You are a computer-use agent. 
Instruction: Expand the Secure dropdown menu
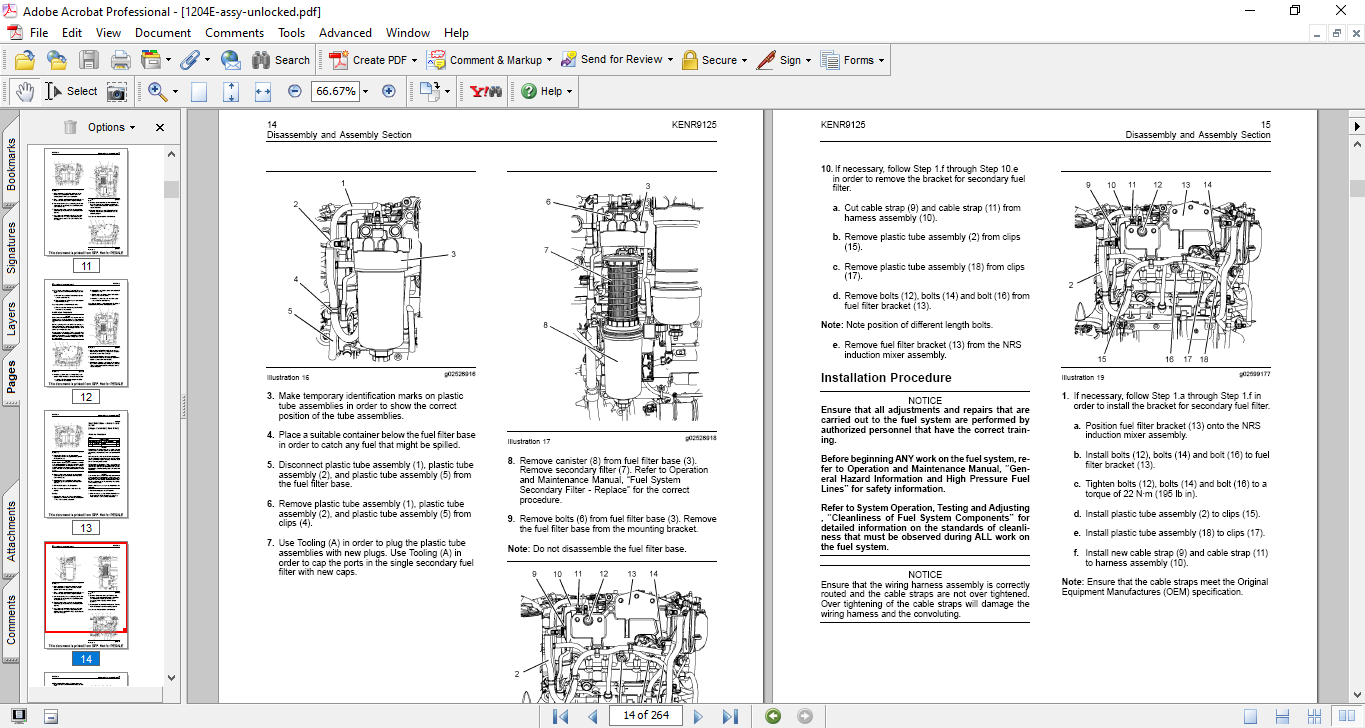click(x=714, y=59)
